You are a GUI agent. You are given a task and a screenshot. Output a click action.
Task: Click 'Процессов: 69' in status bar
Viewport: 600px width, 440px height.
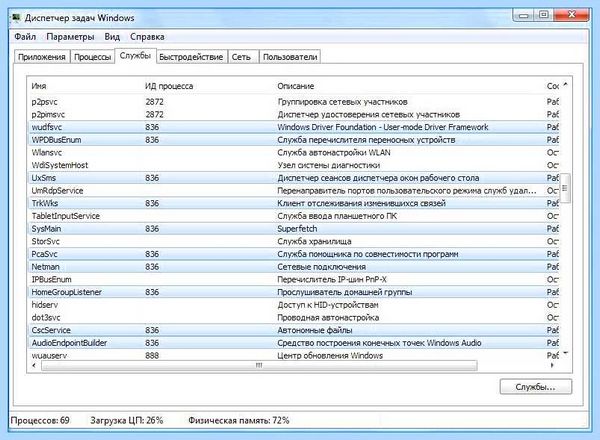(40, 420)
